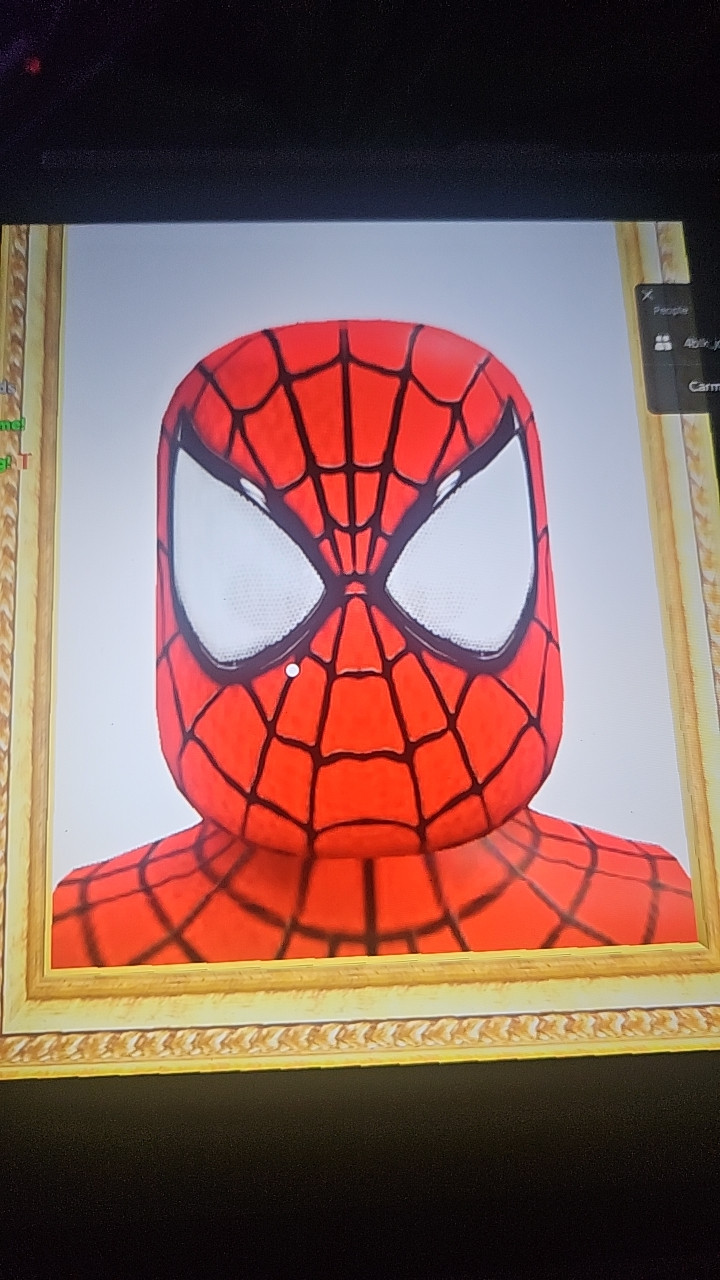The height and width of the screenshot is (1280, 720).
Task: Click the Spider-Man mask's left white eye
Action: (245, 559)
